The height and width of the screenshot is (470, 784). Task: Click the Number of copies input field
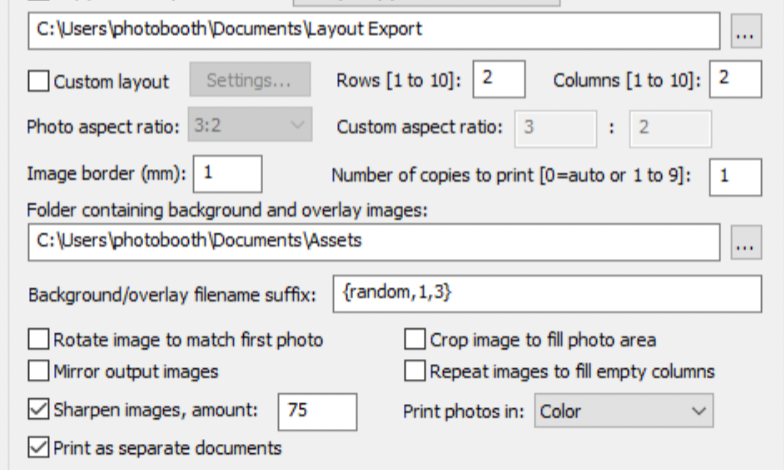734,176
